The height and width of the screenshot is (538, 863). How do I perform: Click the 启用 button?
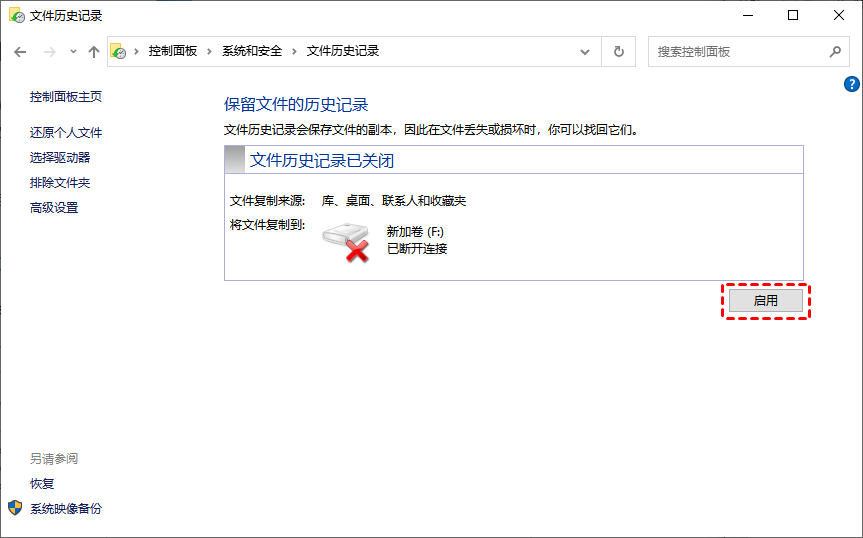[766, 301]
